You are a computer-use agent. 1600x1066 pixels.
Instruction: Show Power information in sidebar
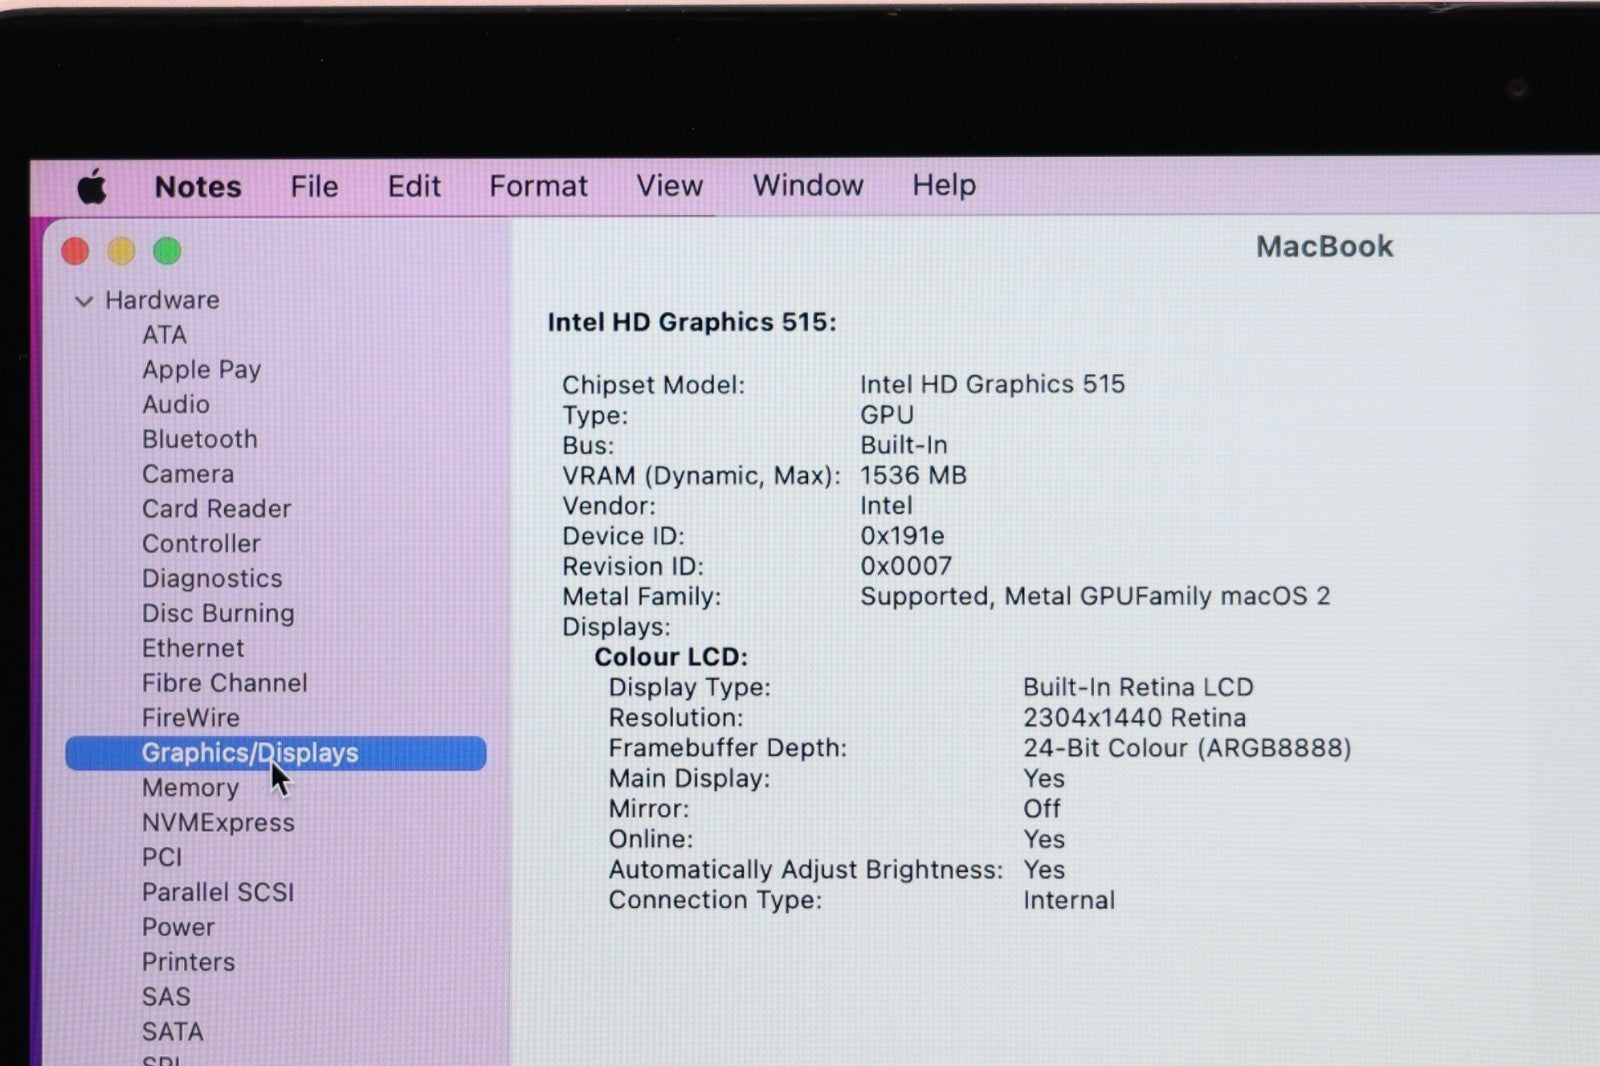click(x=178, y=927)
